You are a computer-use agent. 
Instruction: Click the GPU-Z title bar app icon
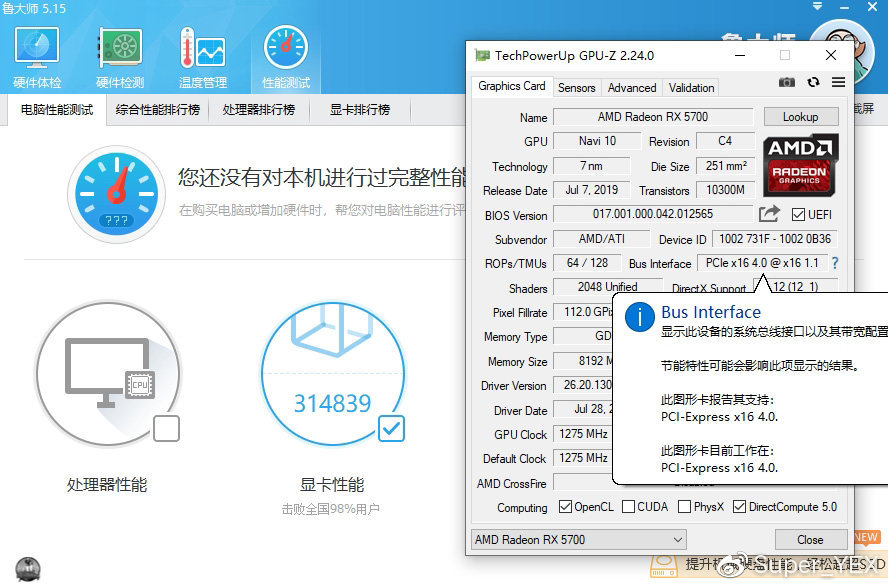(x=482, y=55)
